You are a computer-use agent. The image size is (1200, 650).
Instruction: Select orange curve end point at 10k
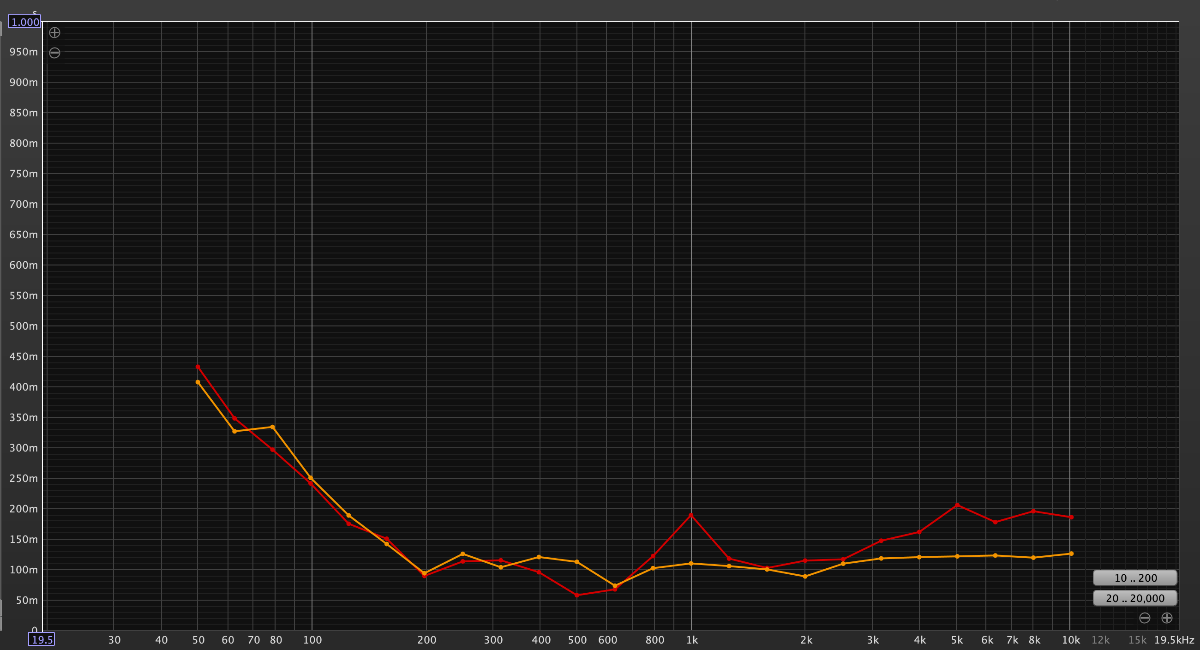click(x=1071, y=553)
